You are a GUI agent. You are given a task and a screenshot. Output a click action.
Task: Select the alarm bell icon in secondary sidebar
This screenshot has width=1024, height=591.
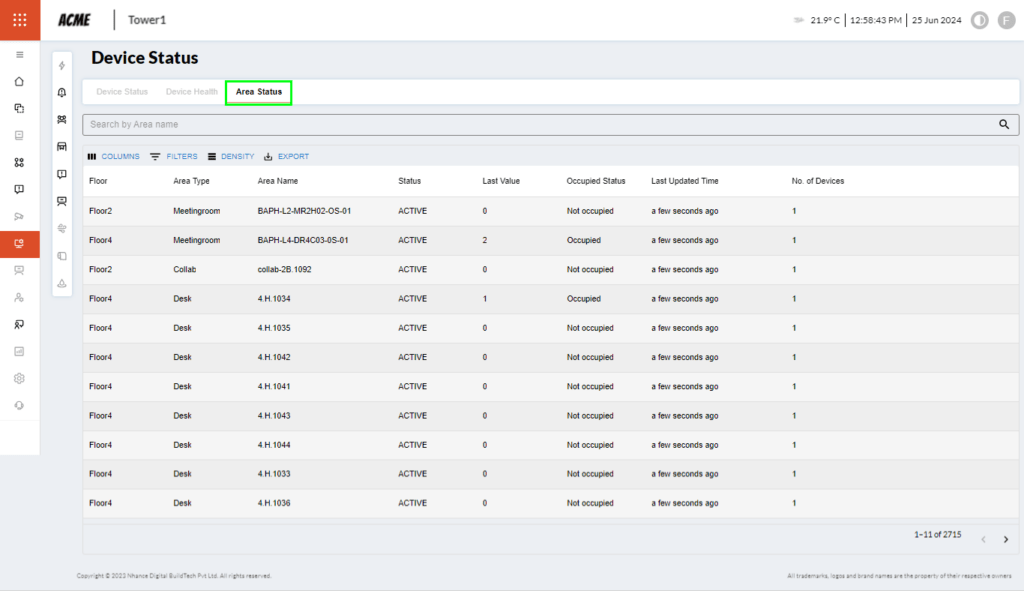pyautogui.click(x=62, y=93)
